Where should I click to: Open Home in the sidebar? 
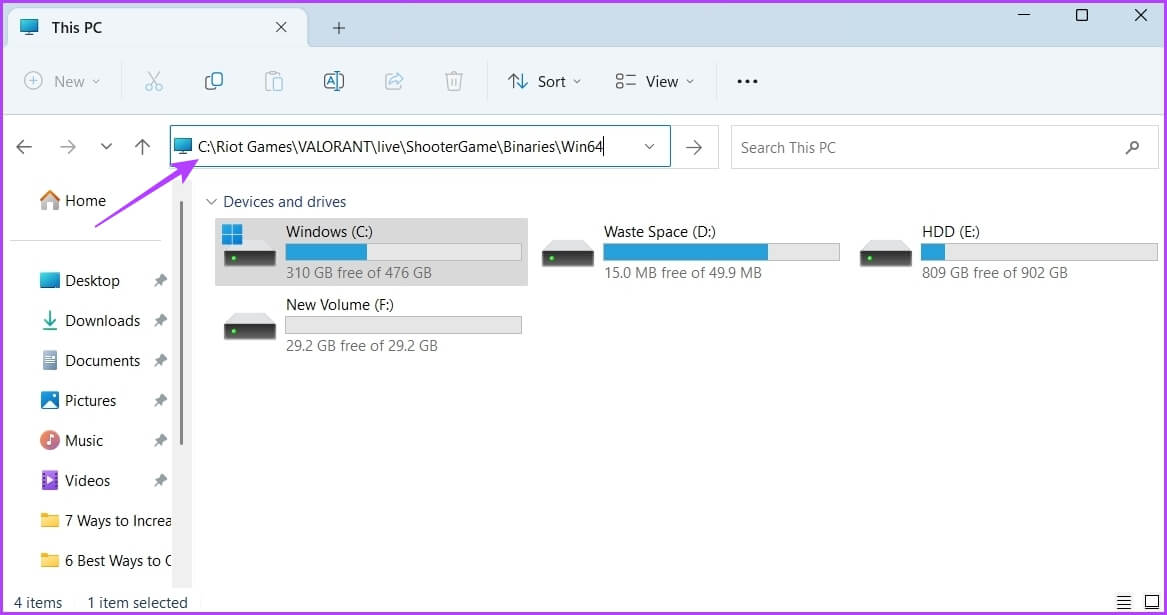point(73,200)
